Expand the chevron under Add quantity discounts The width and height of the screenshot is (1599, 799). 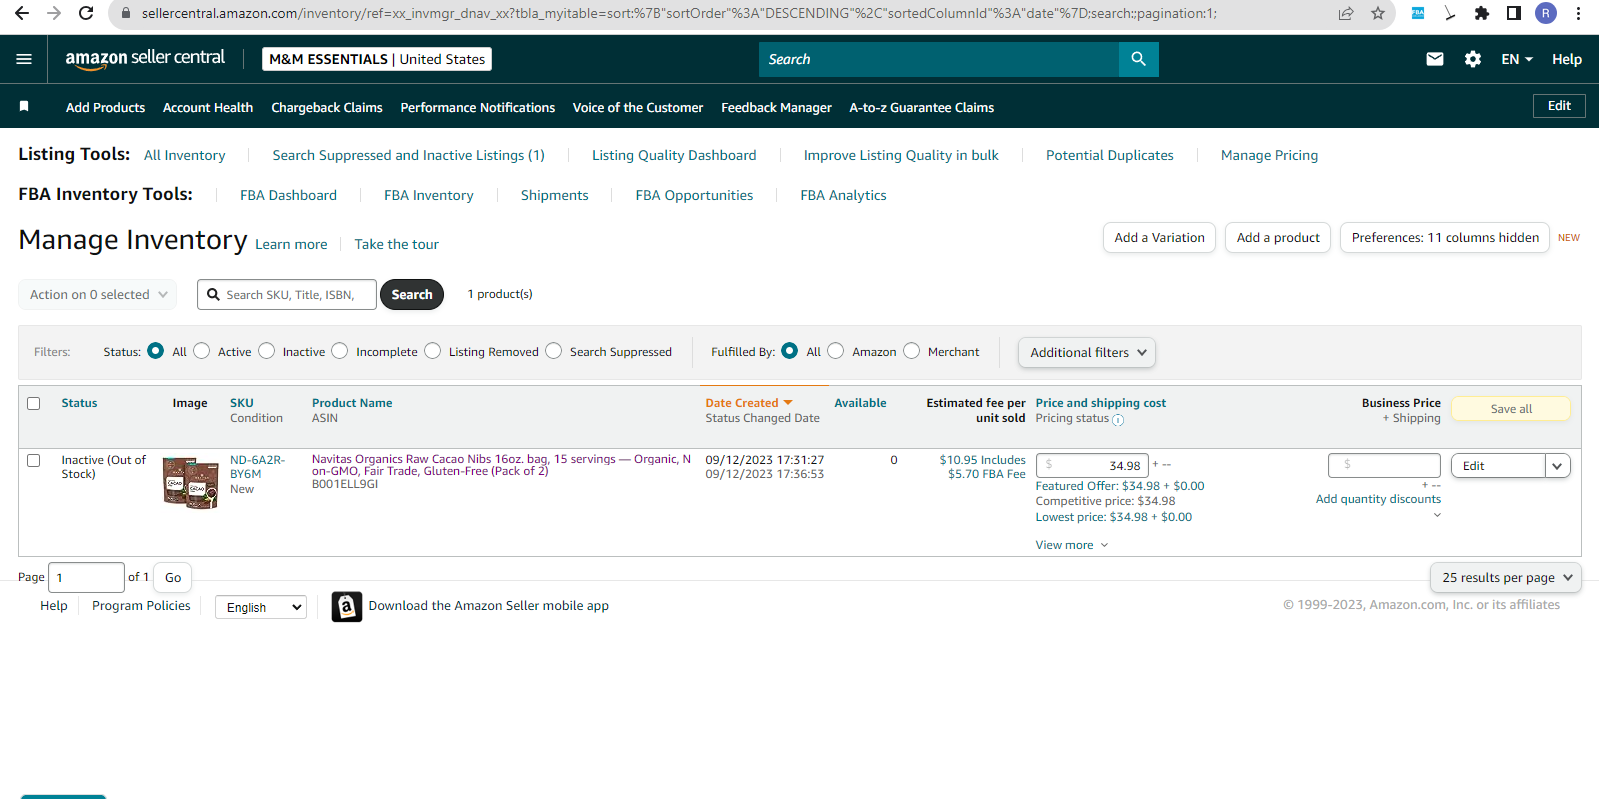tap(1437, 515)
